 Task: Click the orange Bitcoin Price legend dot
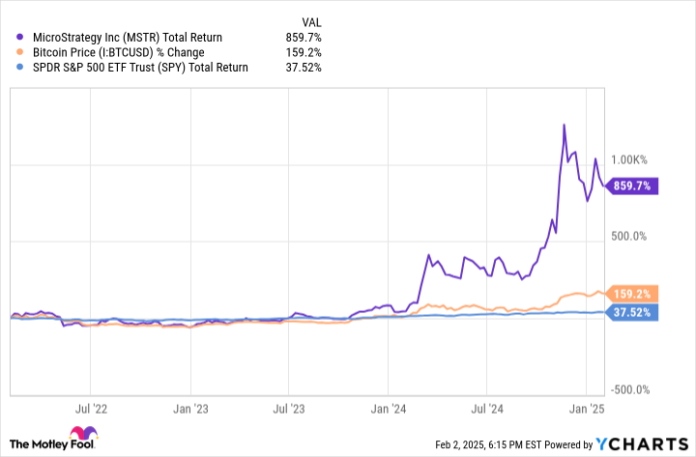click(x=20, y=52)
